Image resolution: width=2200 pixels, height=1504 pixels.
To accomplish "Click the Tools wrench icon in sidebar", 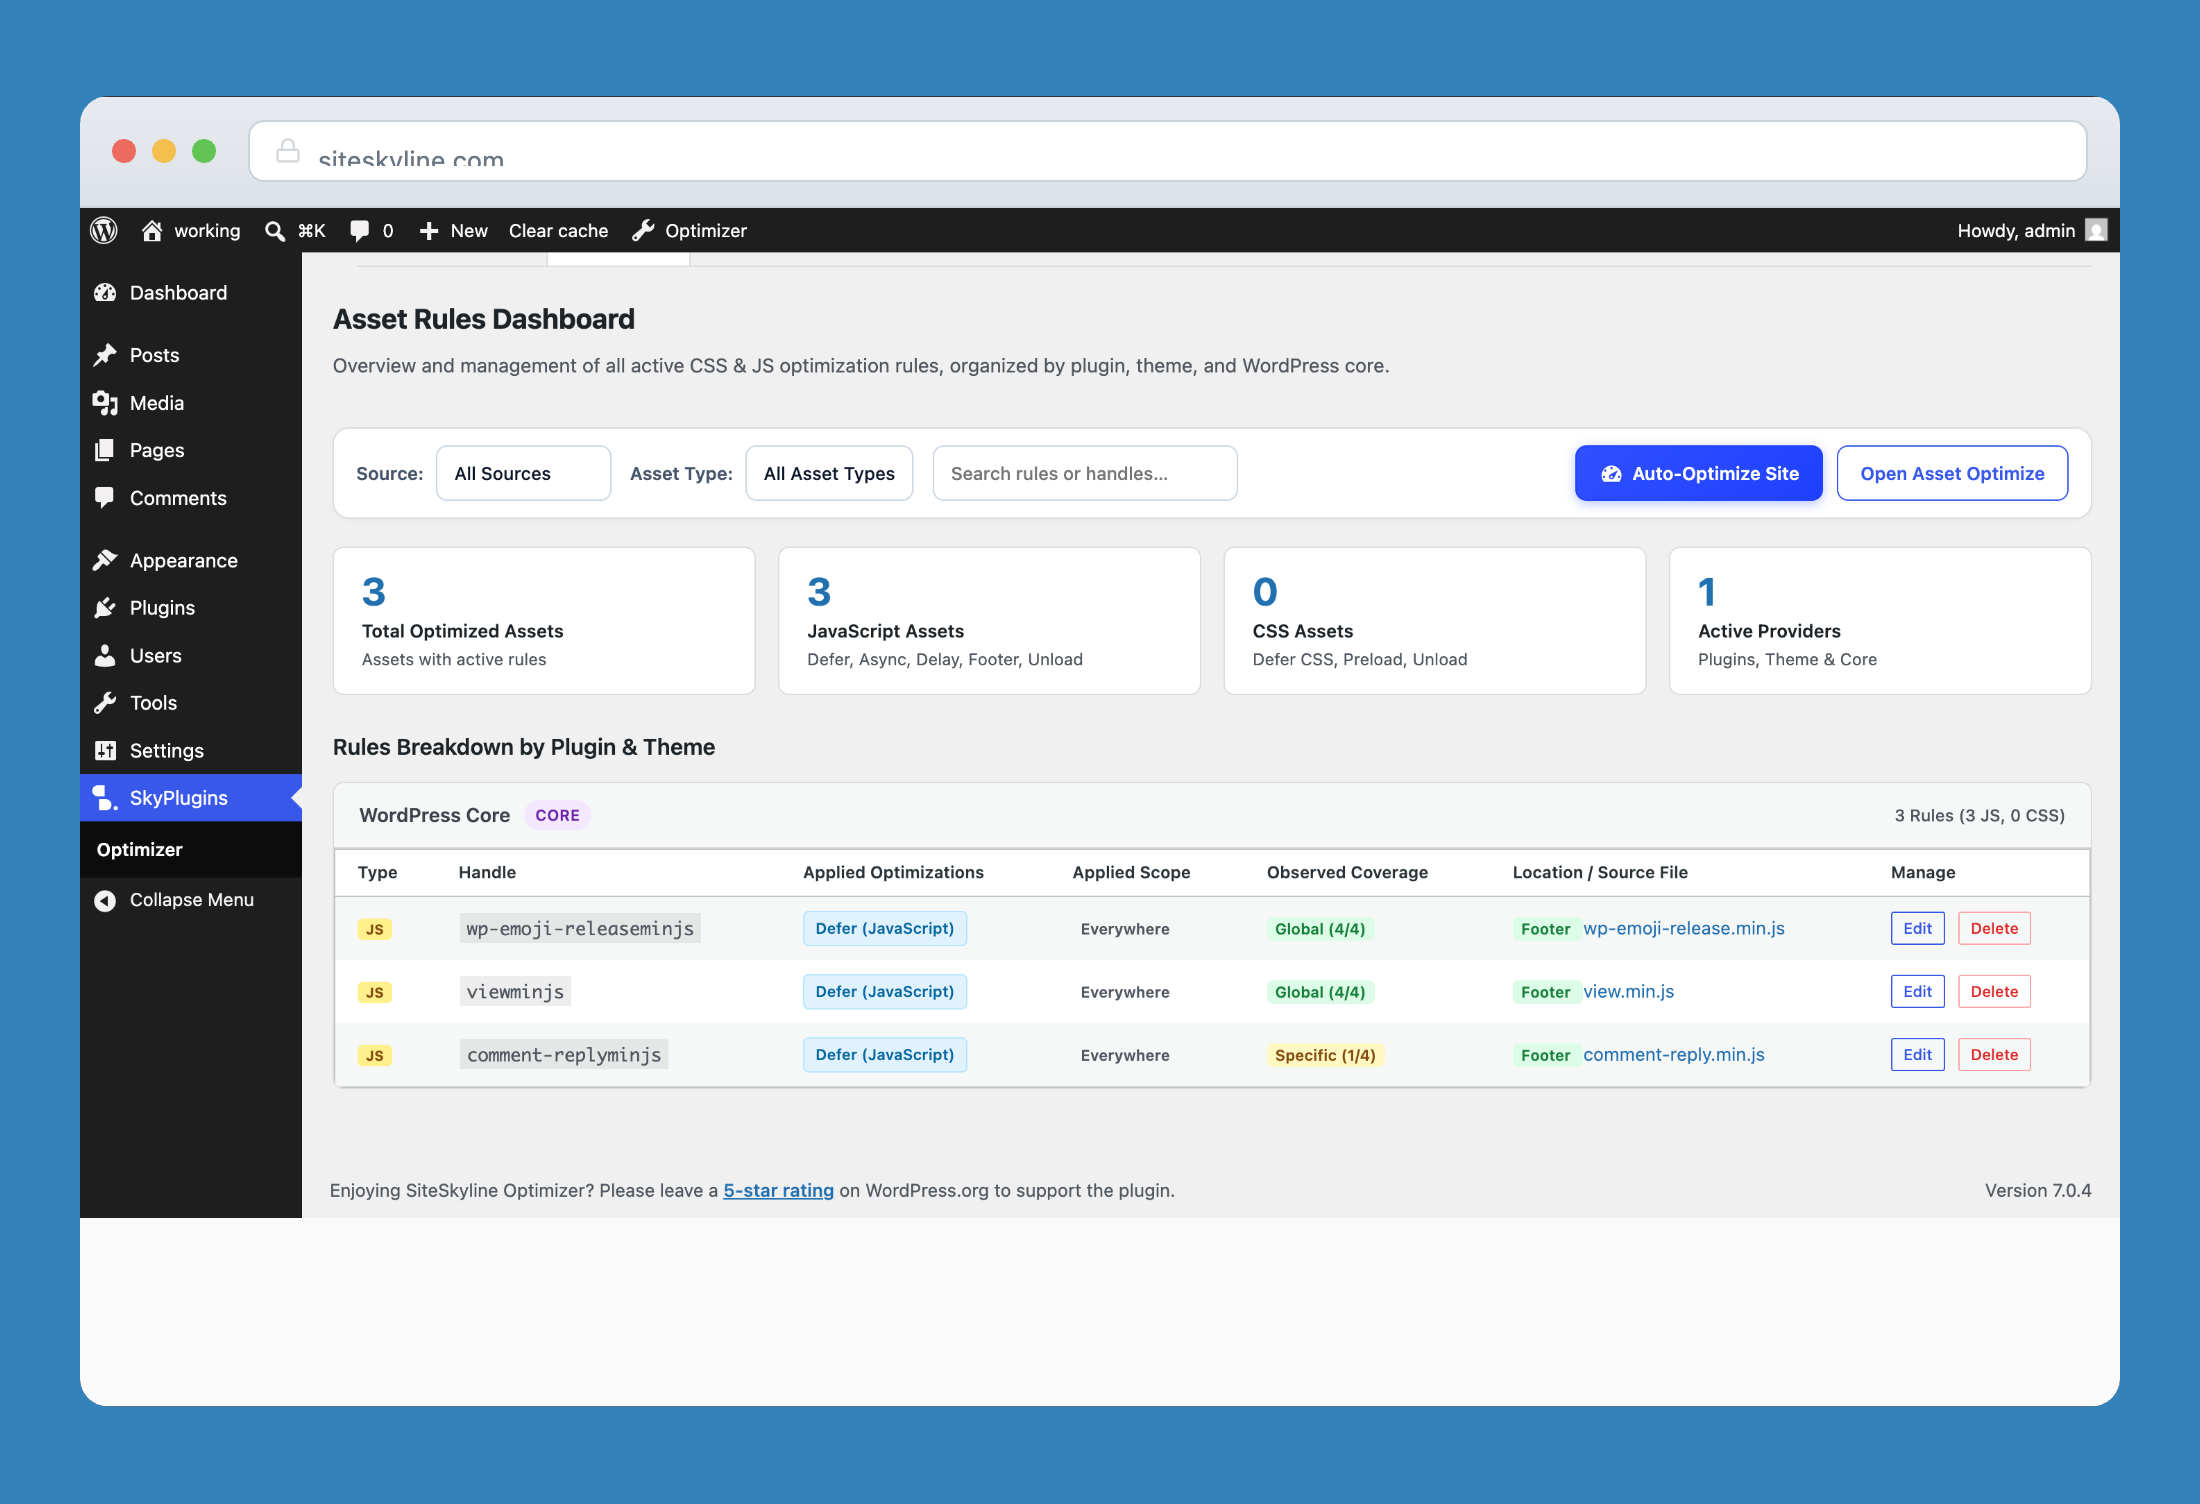I will [x=105, y=703].
